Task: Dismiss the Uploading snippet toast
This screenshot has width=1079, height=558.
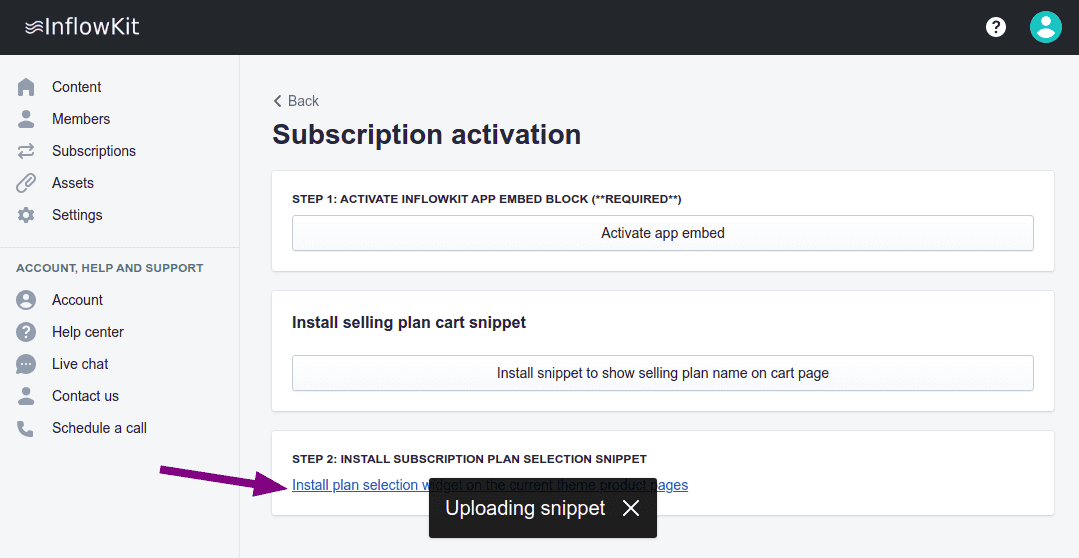Action: (x=631, y=508)
